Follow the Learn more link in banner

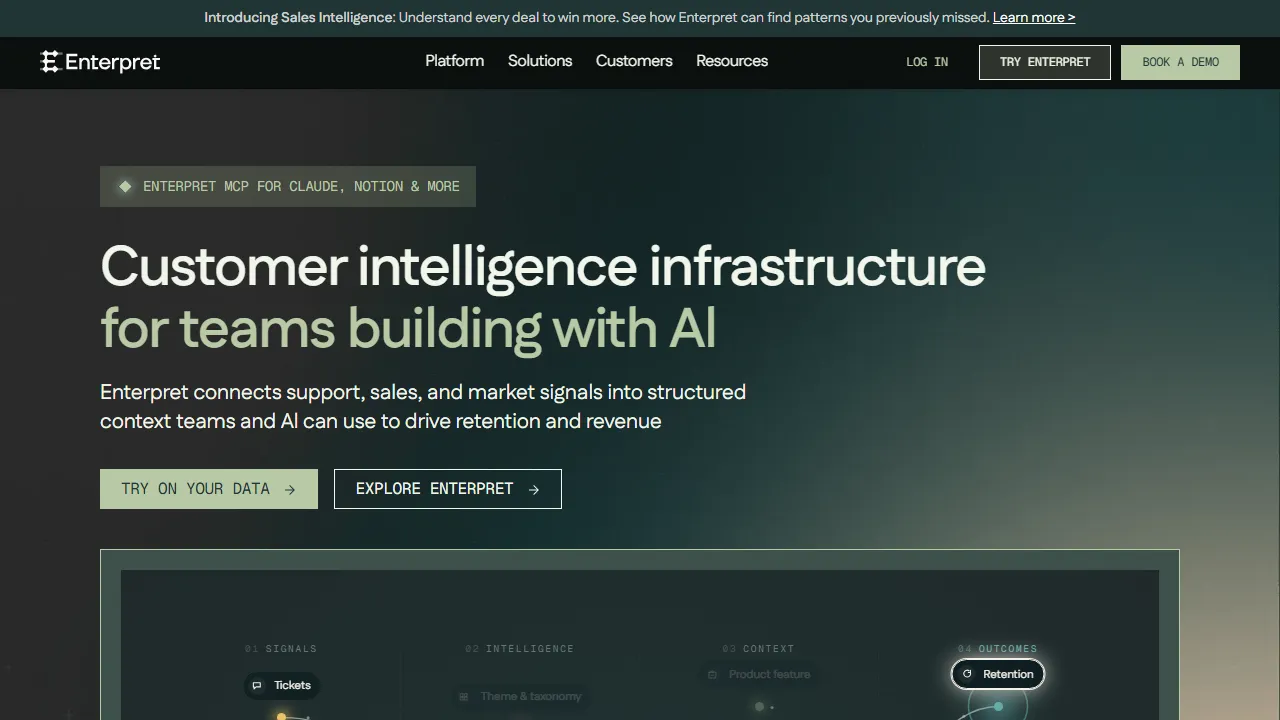pyautogui.click(x=1034, y=17)
